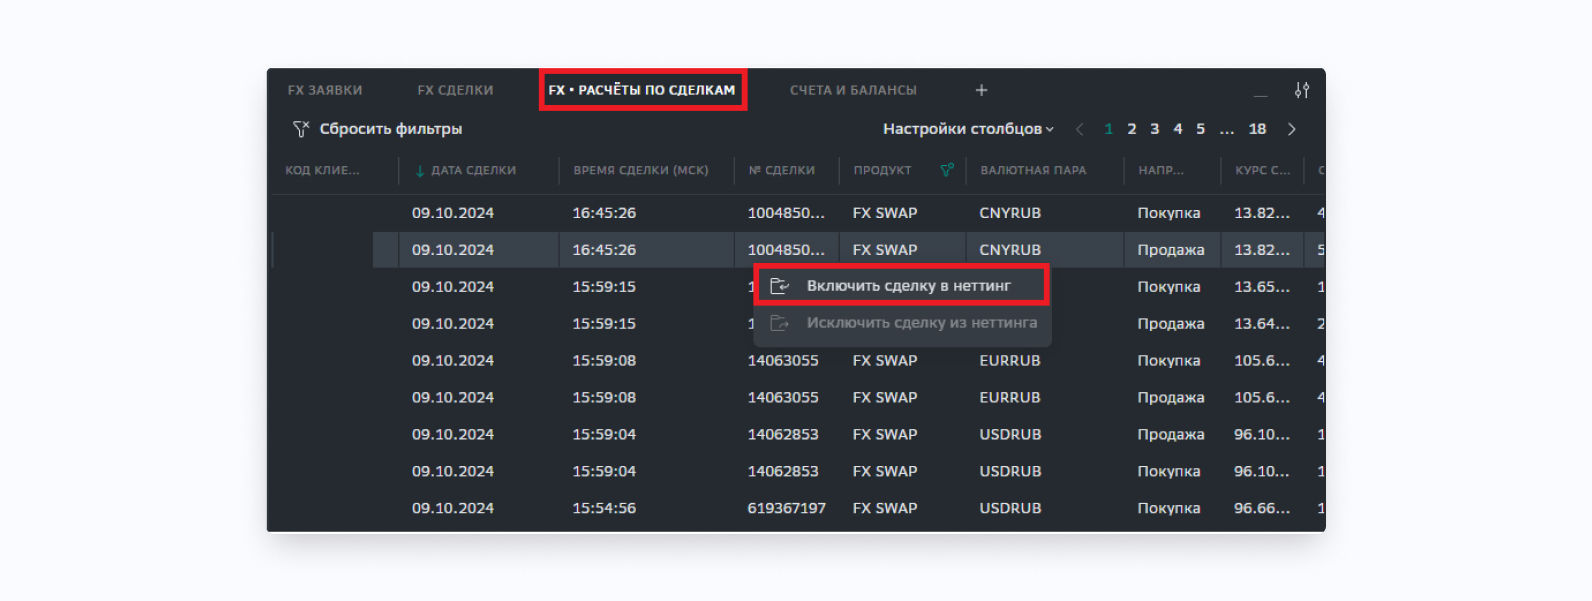This screenshot has width=1592, height=601.
Task: Click CNYRUB in the Покупка row
Action: pyautogui.click(x=1010, y=213)
